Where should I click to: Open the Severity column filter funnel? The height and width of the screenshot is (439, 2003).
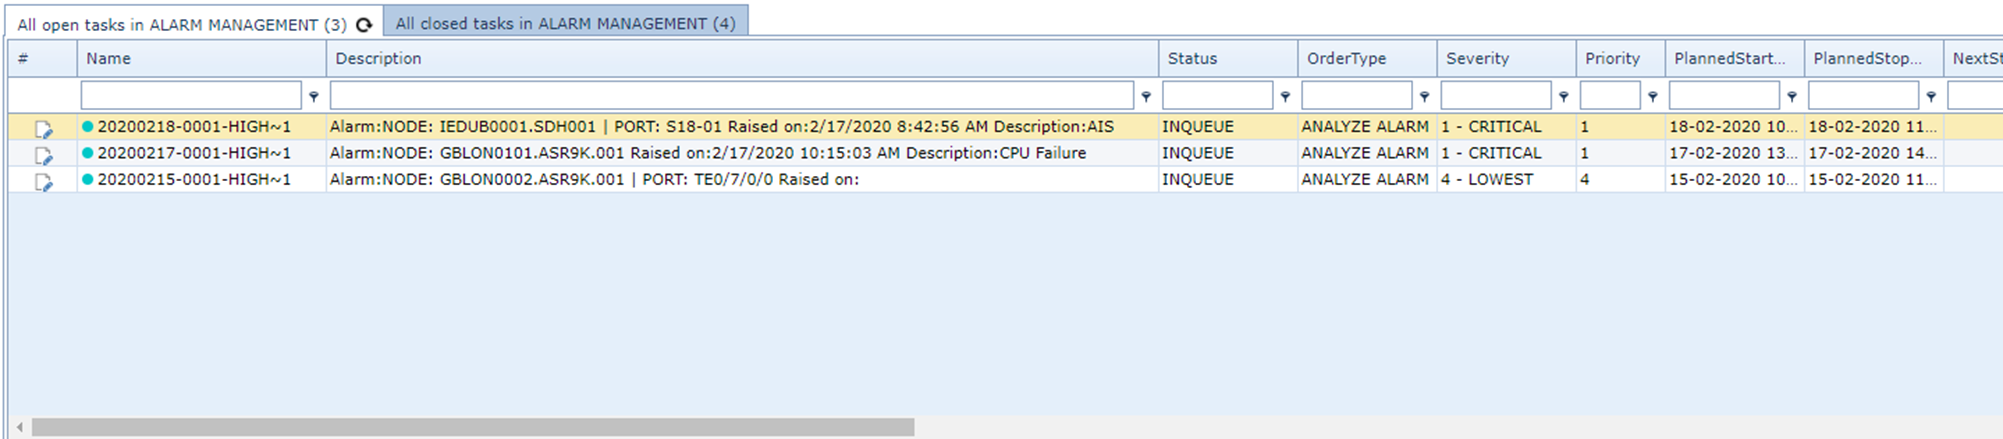click(x=1563, y=97)
